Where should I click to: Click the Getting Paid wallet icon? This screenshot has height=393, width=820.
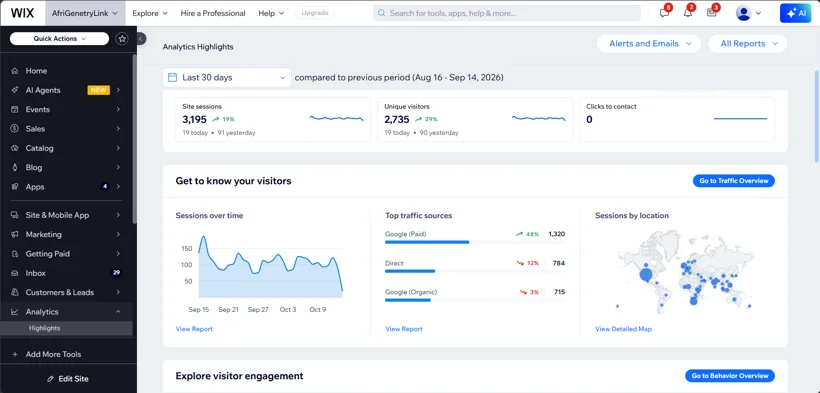15,254
